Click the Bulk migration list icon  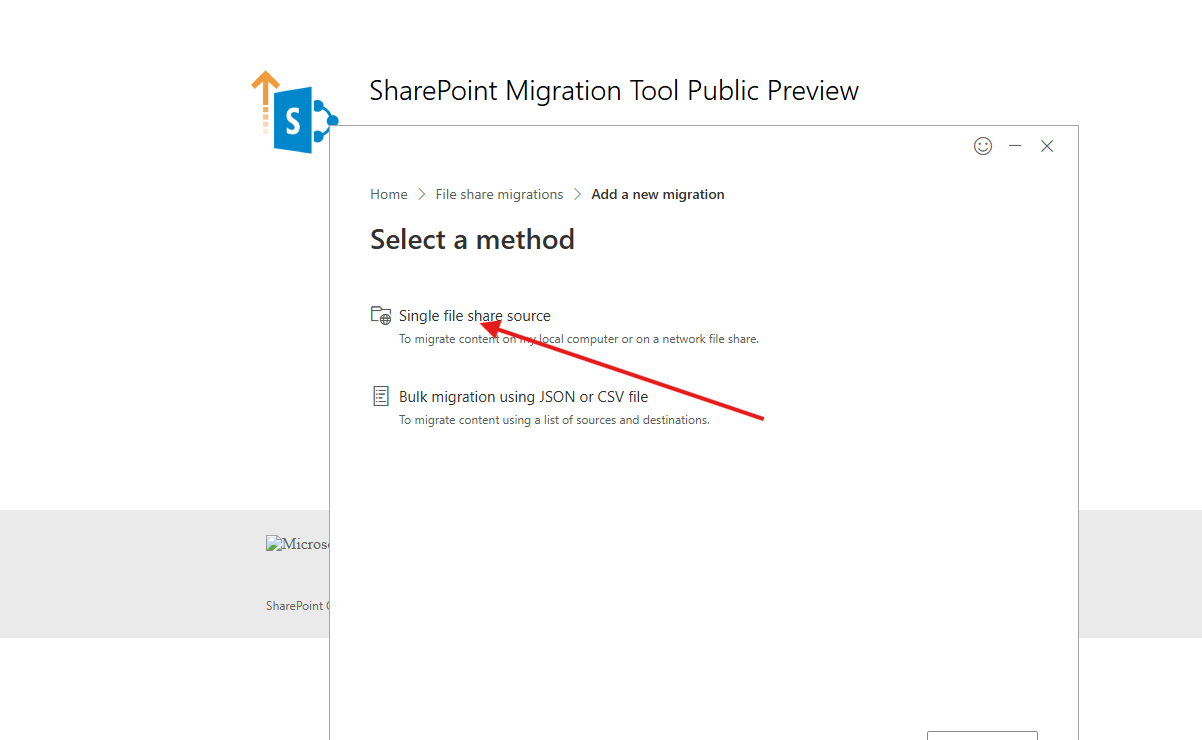(x=381, y=397)
